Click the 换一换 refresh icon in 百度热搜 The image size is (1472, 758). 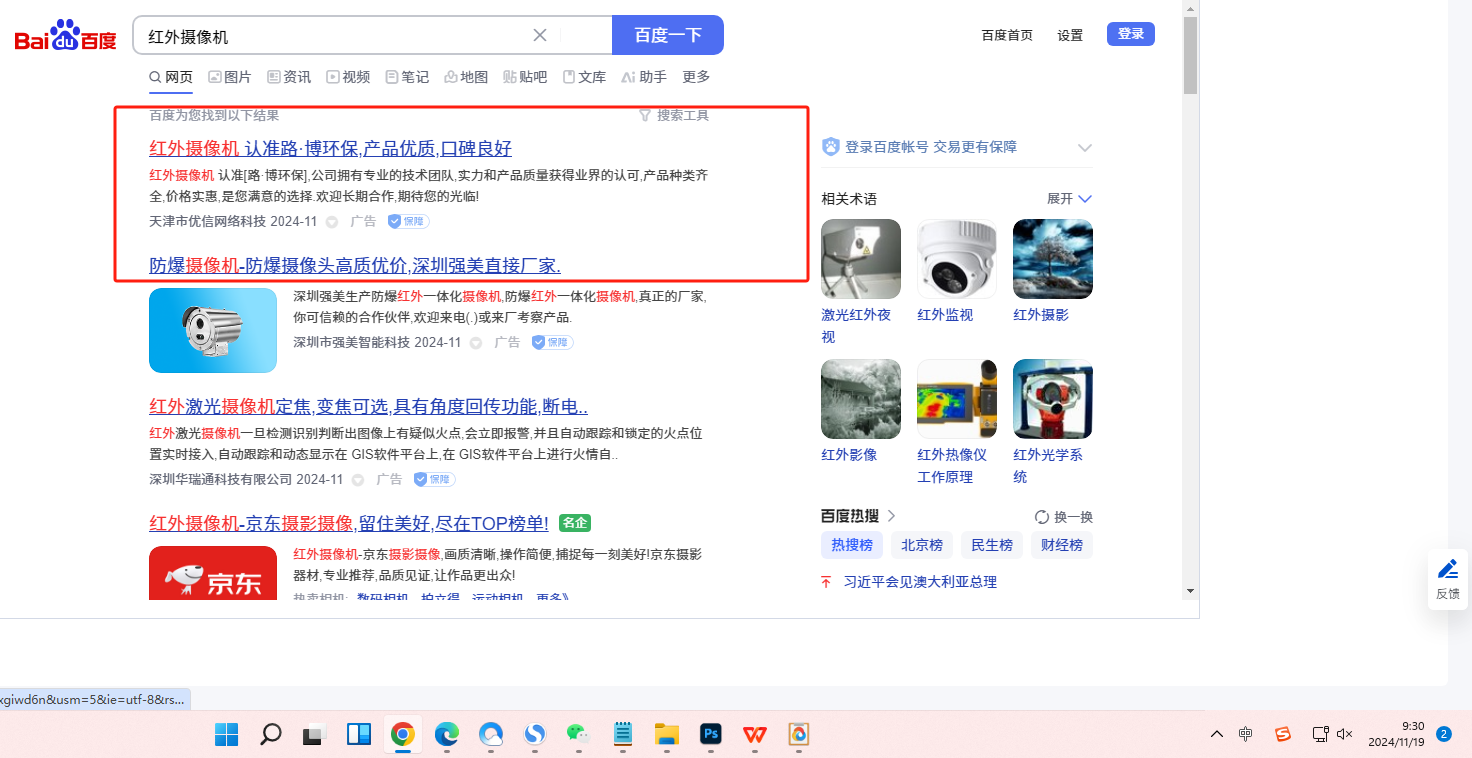1042,517
